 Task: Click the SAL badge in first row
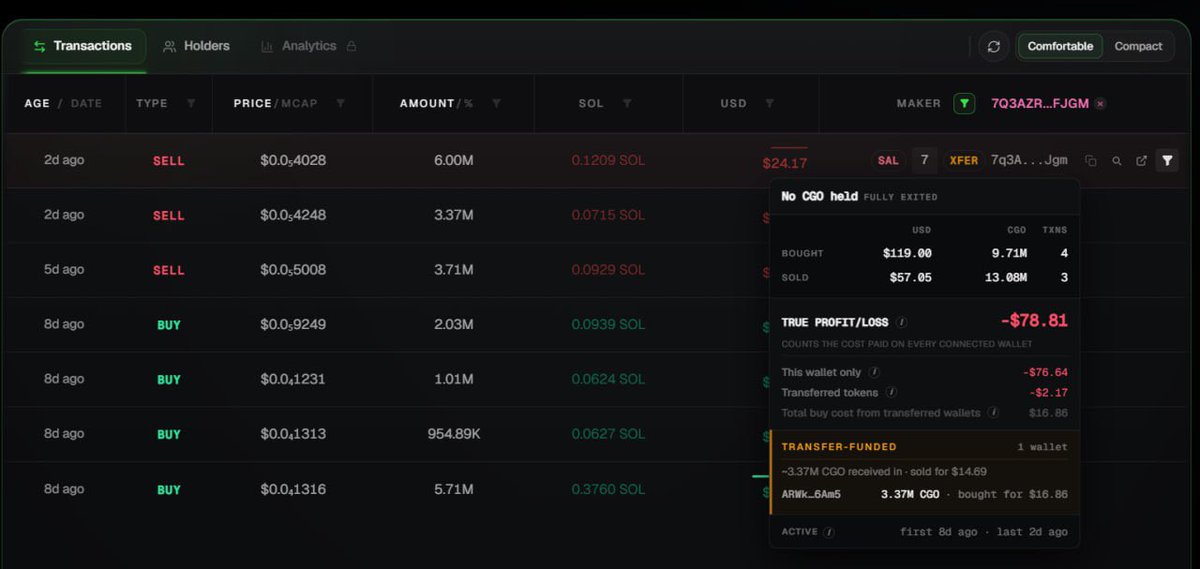[888, 160]
